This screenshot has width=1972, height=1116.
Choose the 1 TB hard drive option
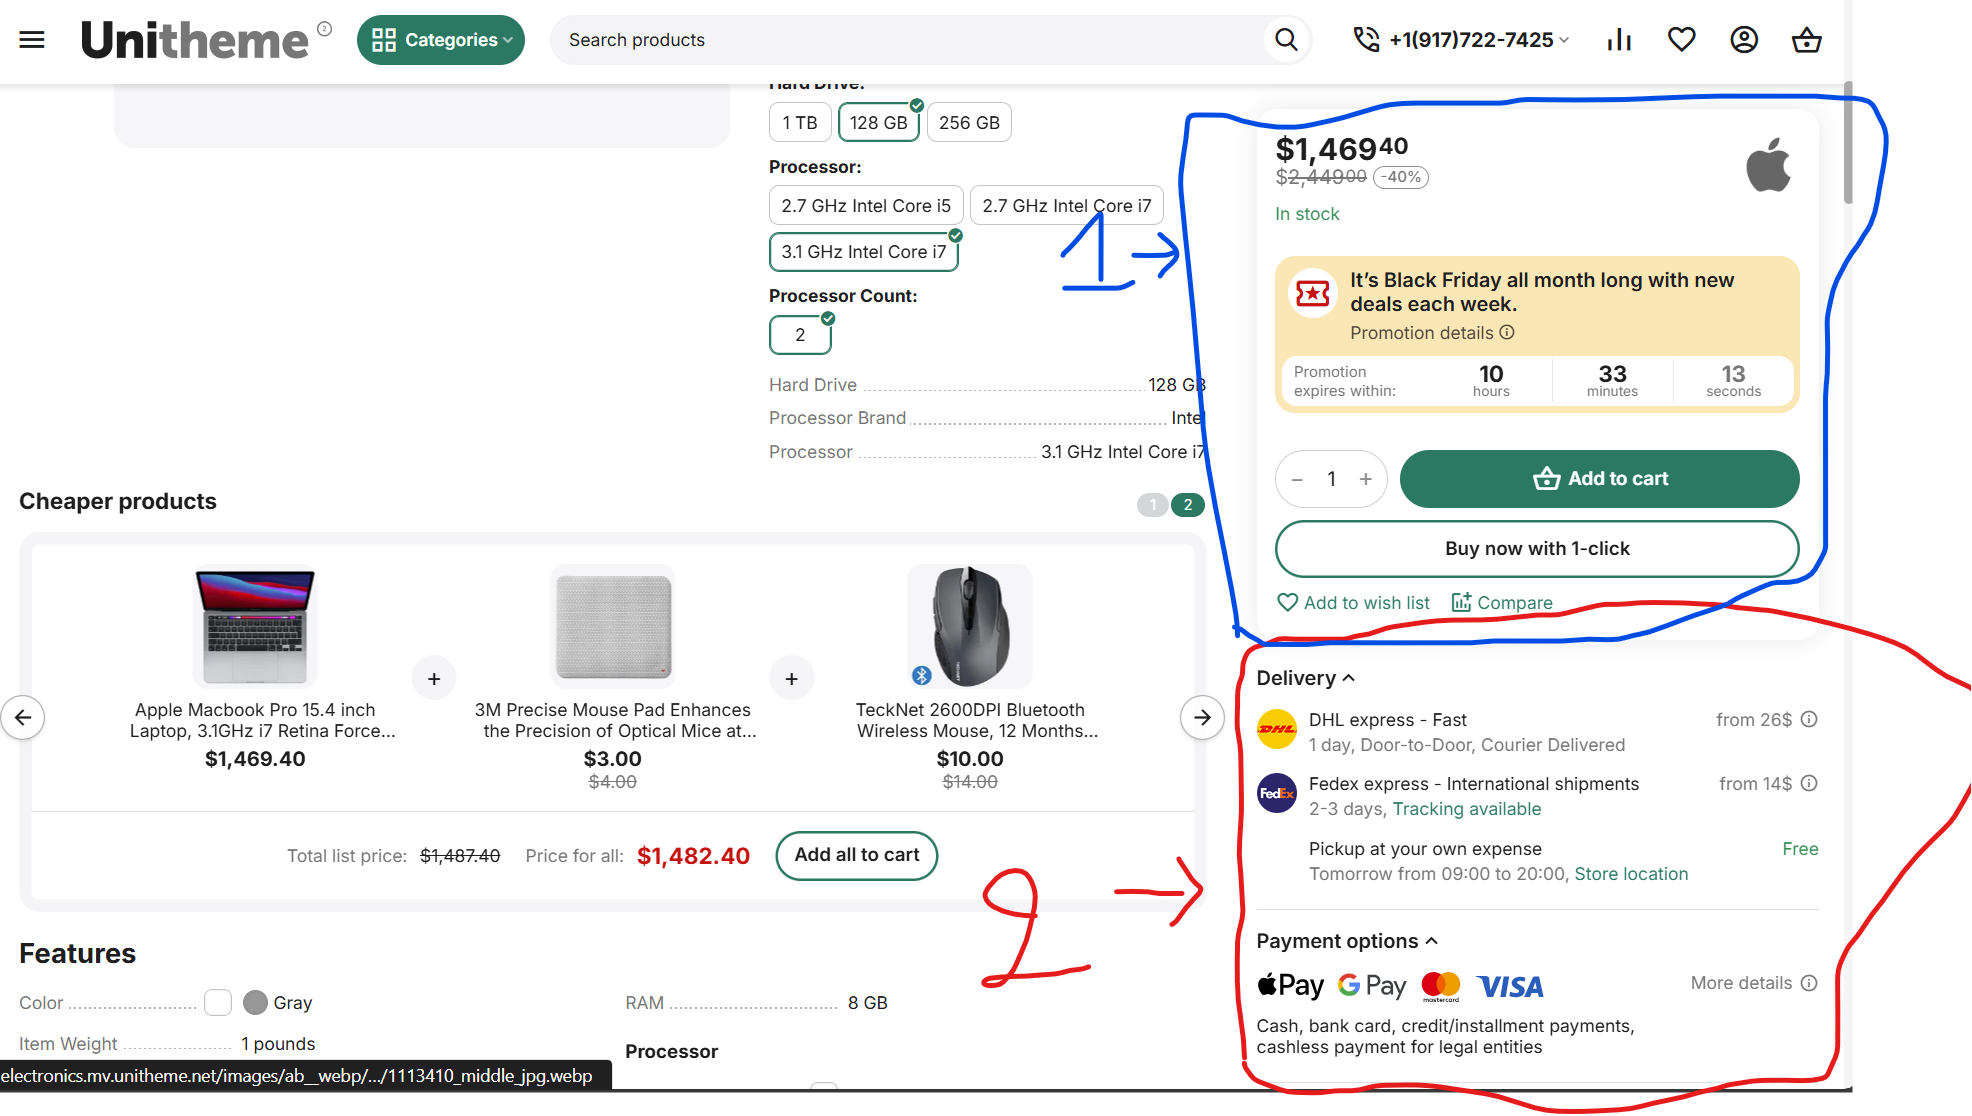799,123
